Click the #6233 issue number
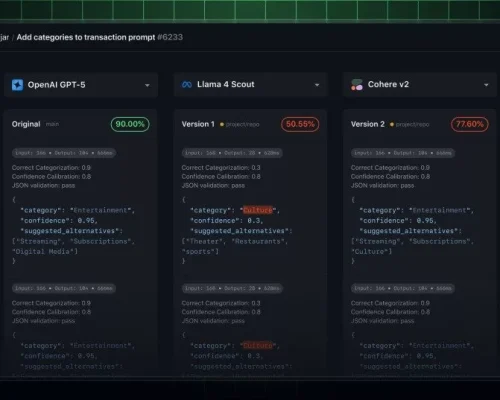500x400 pixels. (170, 37)
